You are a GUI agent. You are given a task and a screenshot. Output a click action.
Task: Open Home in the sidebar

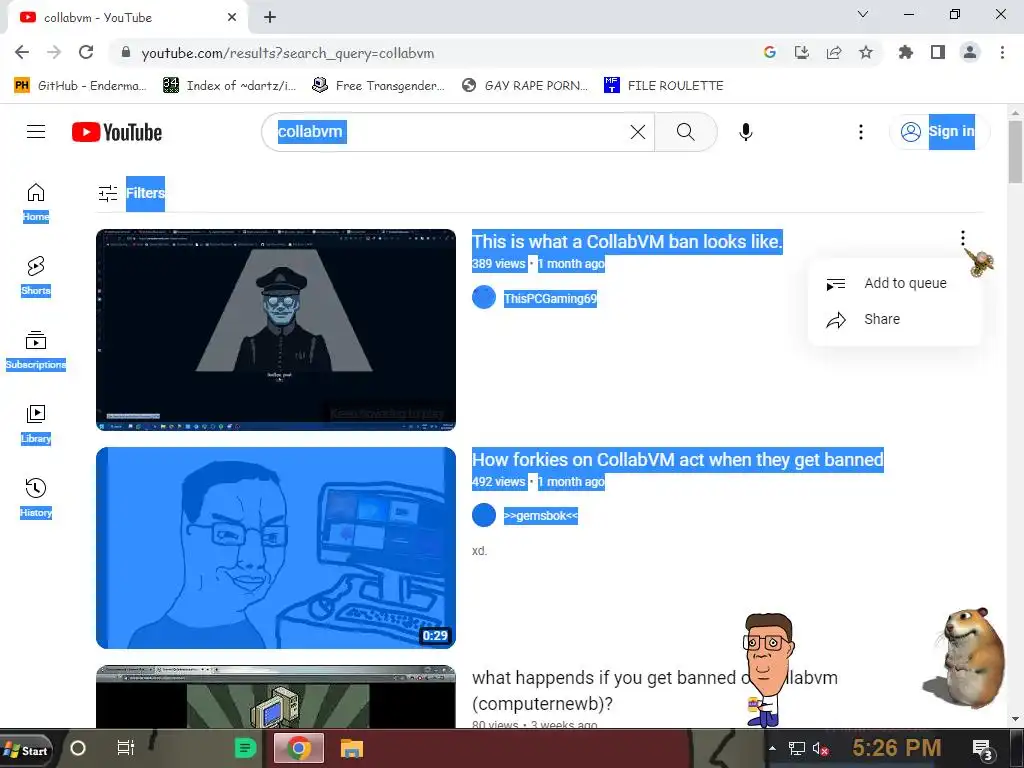pos(36,201)
